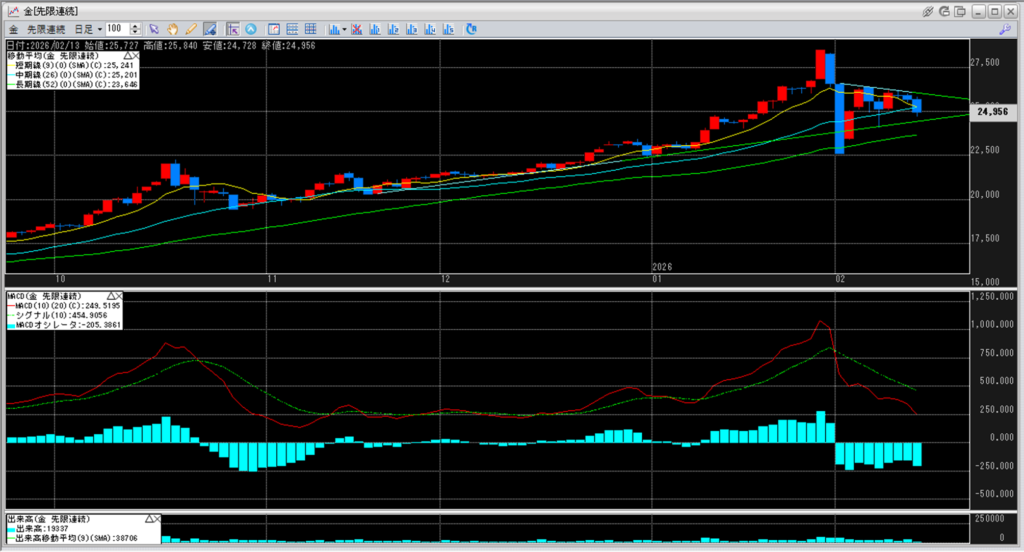Activate the hand pan tool
Viewport: 1024px width, 552px height.
pyautogui.click(x=172, y=29)
